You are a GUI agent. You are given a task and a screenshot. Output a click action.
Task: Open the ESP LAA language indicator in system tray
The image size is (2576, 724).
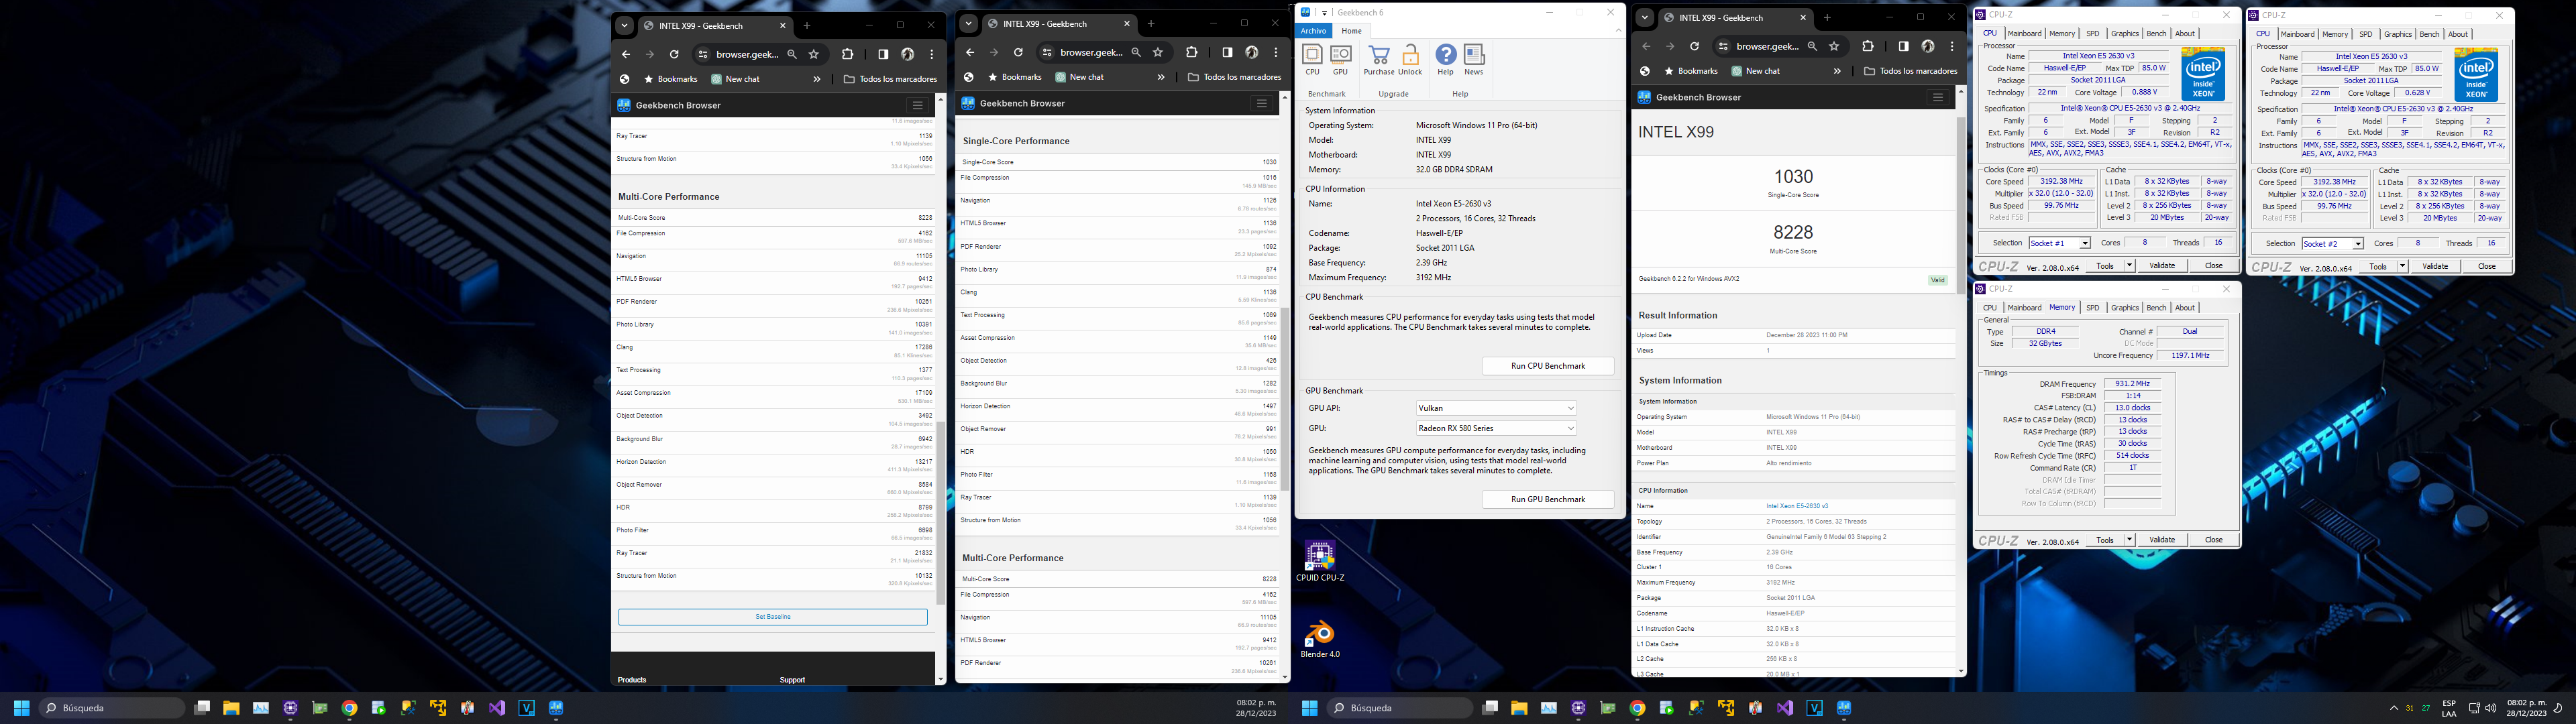coord(2449,708)
